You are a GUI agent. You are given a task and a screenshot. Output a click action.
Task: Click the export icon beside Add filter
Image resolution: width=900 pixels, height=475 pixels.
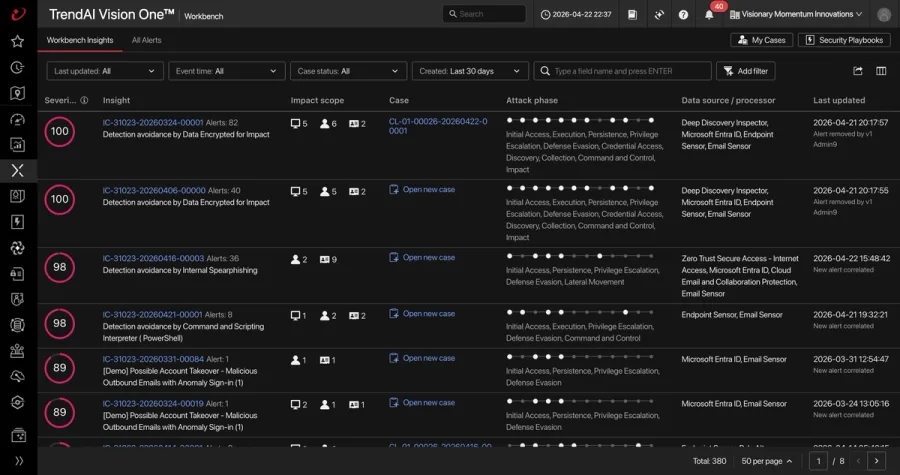coord(858,71)
